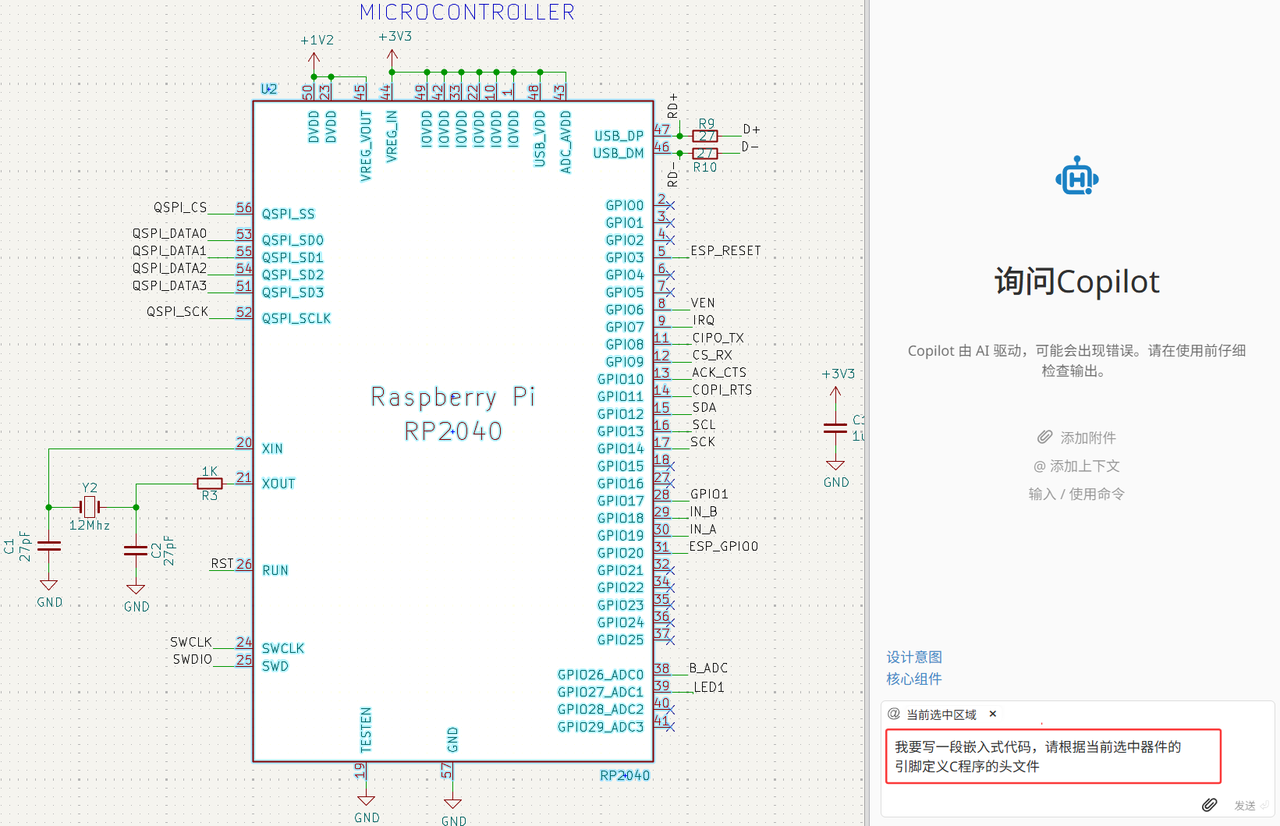Screen dimensions: 1280x826
Task: Click the GND symbol below TESTEN pin
Action: tap(366, 798)
